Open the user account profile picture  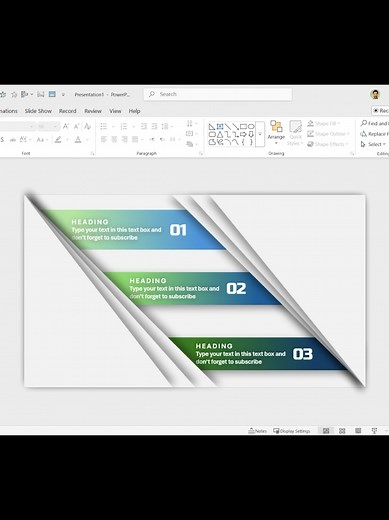tap(375, 94)
